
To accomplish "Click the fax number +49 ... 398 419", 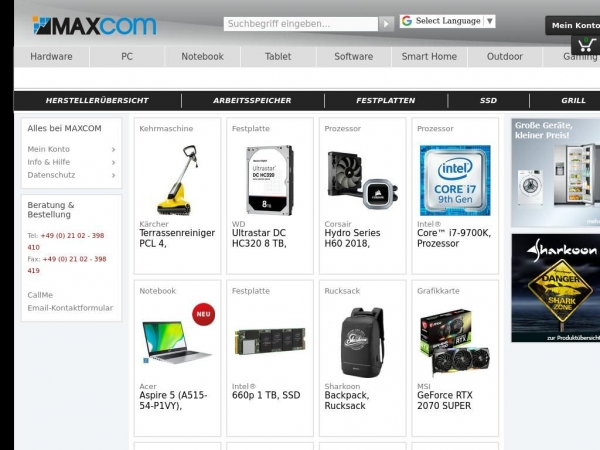I will click(x=67, y=265).
